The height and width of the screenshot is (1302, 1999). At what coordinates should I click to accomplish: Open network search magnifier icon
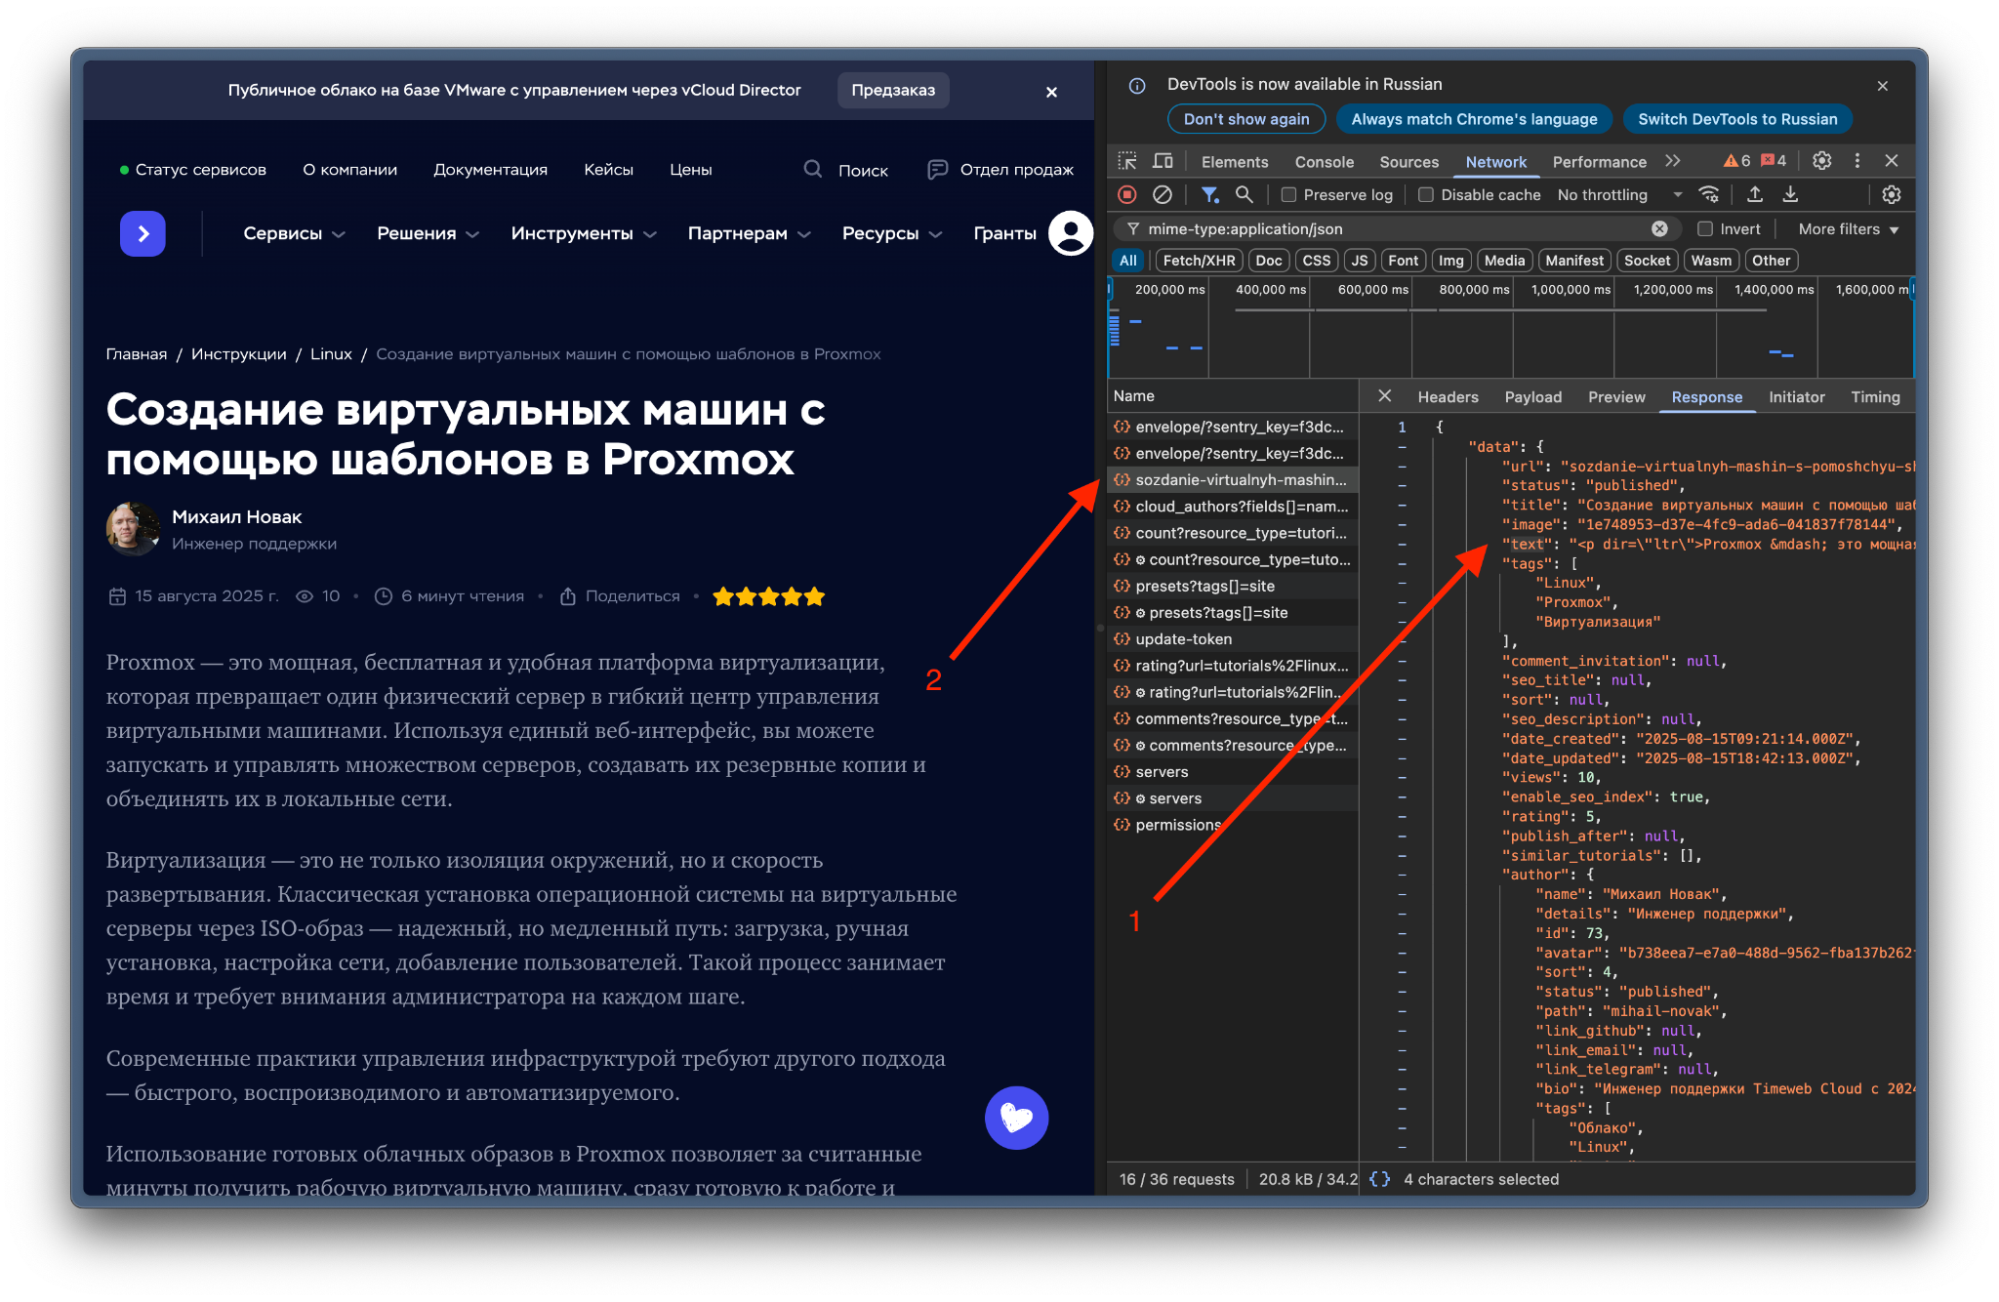point(1244,195)
